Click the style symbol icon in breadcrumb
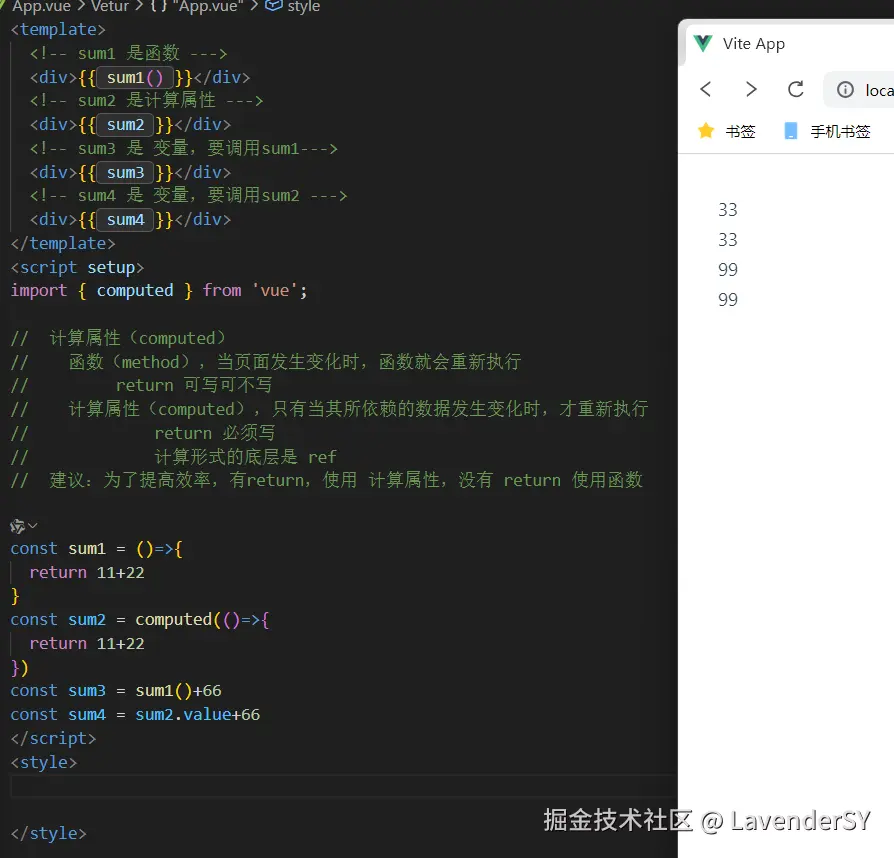 tap(273, 6)
